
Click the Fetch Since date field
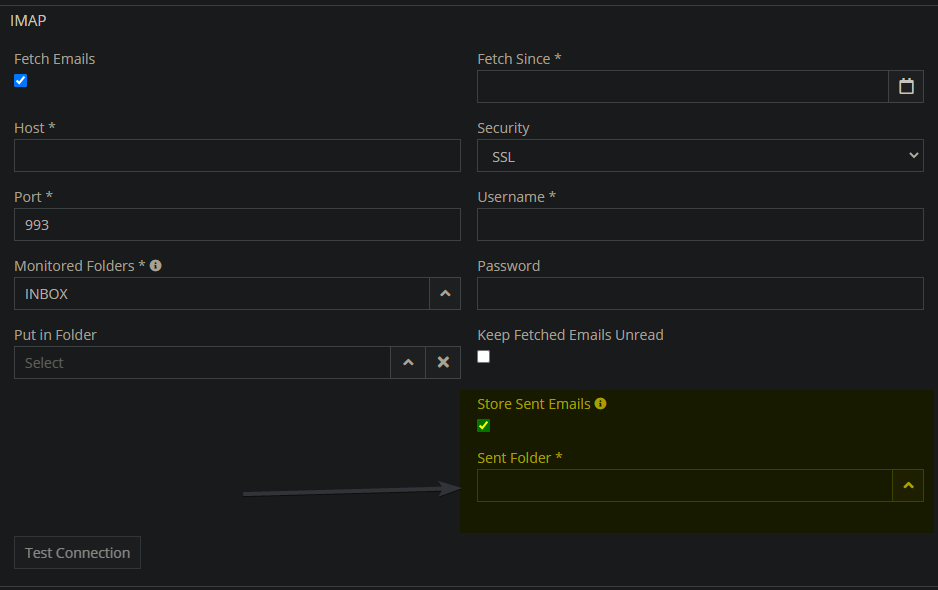coord(682,87)
